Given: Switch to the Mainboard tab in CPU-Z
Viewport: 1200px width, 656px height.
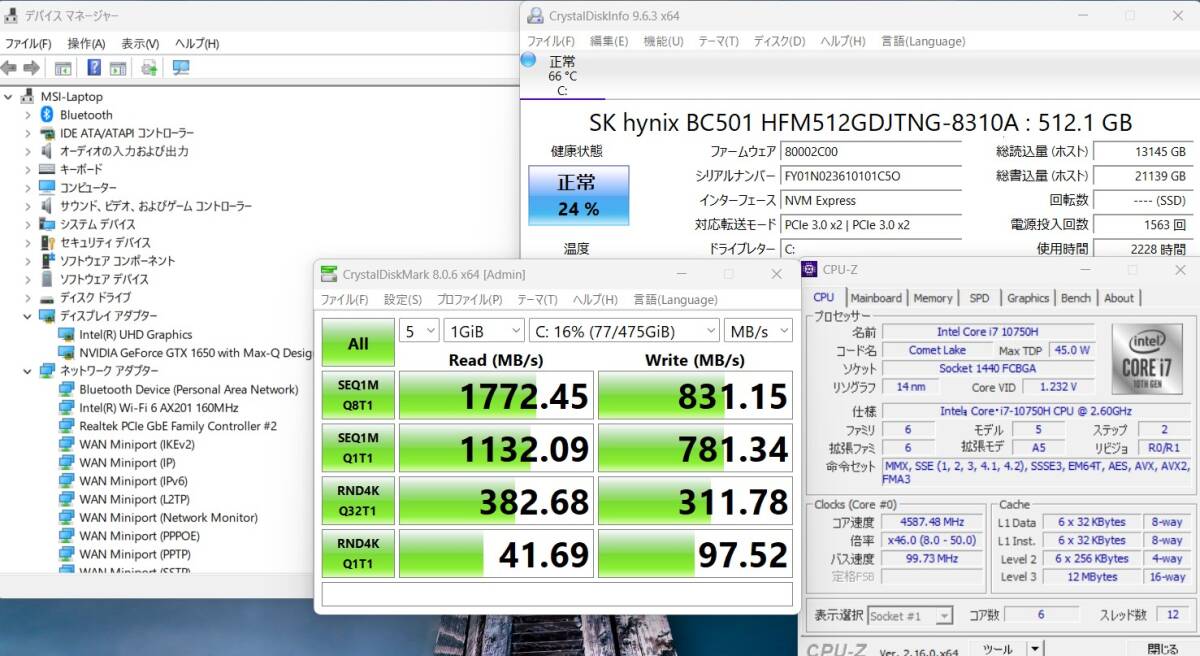Looking at the screenshot, I should click(876, 298).
